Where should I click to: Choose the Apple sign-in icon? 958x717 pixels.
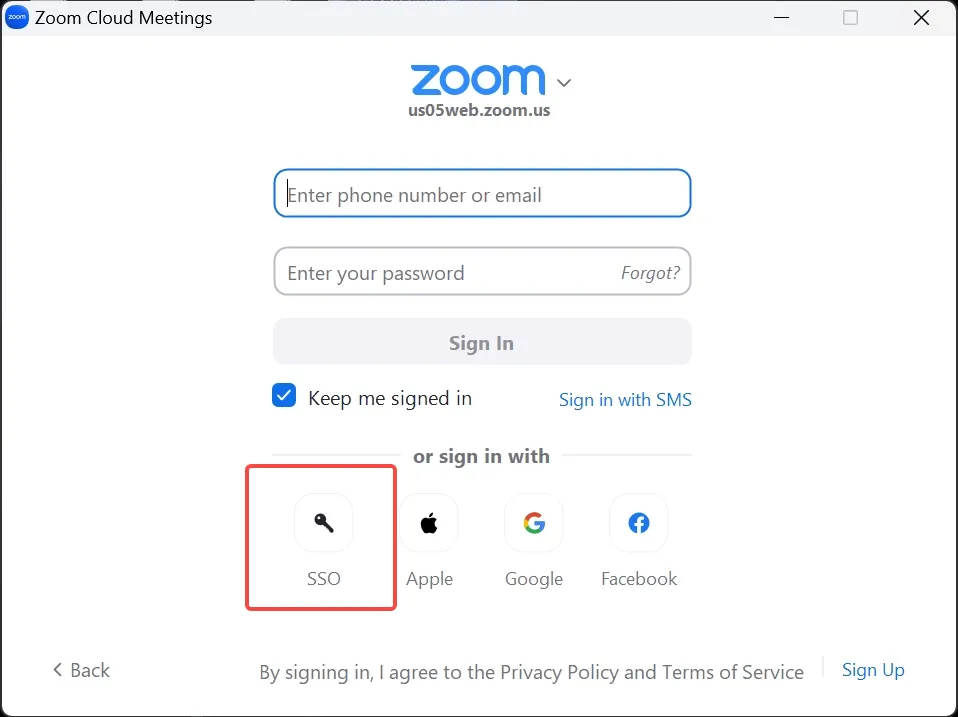[429, 523]
